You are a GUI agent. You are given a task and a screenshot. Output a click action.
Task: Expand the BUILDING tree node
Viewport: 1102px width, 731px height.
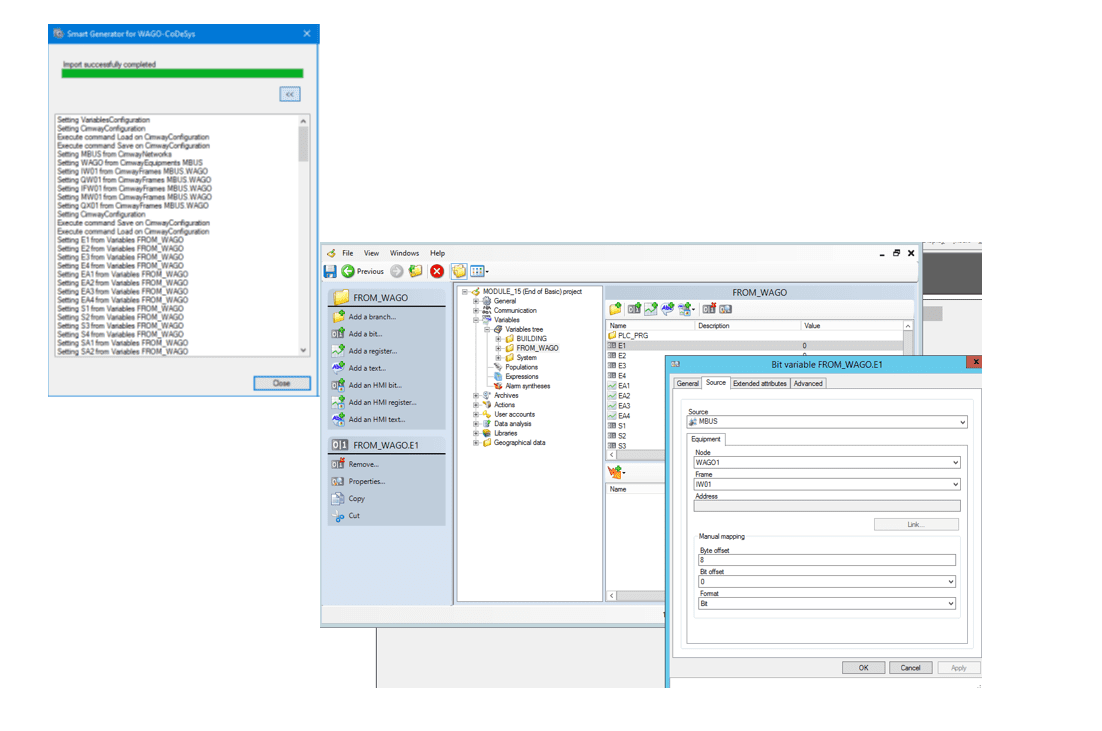(498, 339)
